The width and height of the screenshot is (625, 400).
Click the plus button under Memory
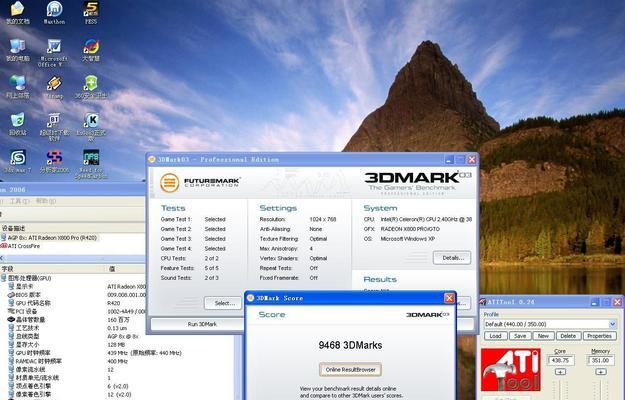pos(601,372)
